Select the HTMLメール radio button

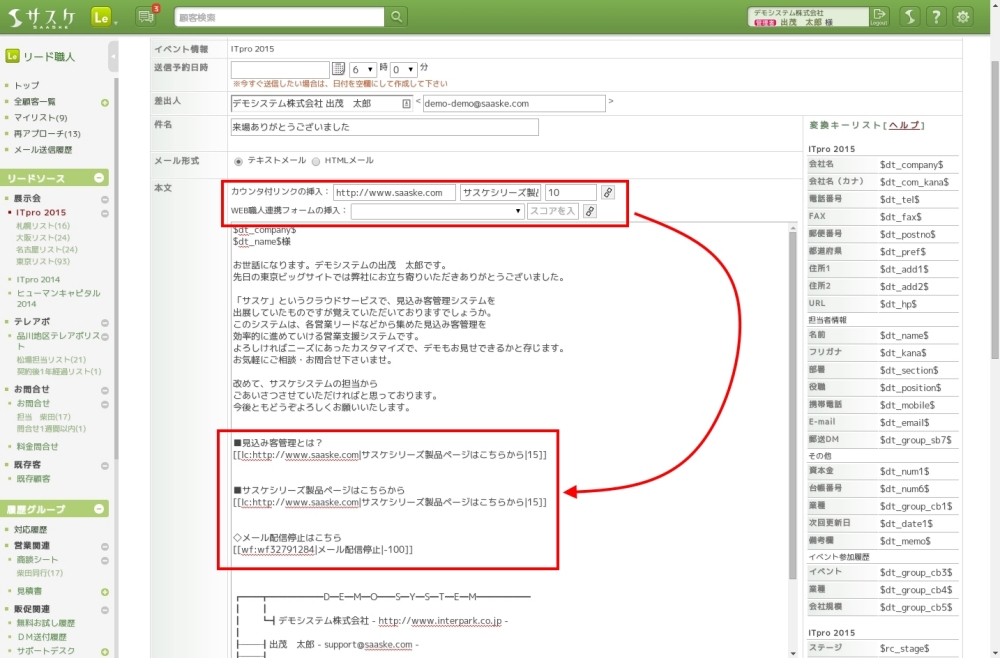pyautogui.click(x=316, y=161)
